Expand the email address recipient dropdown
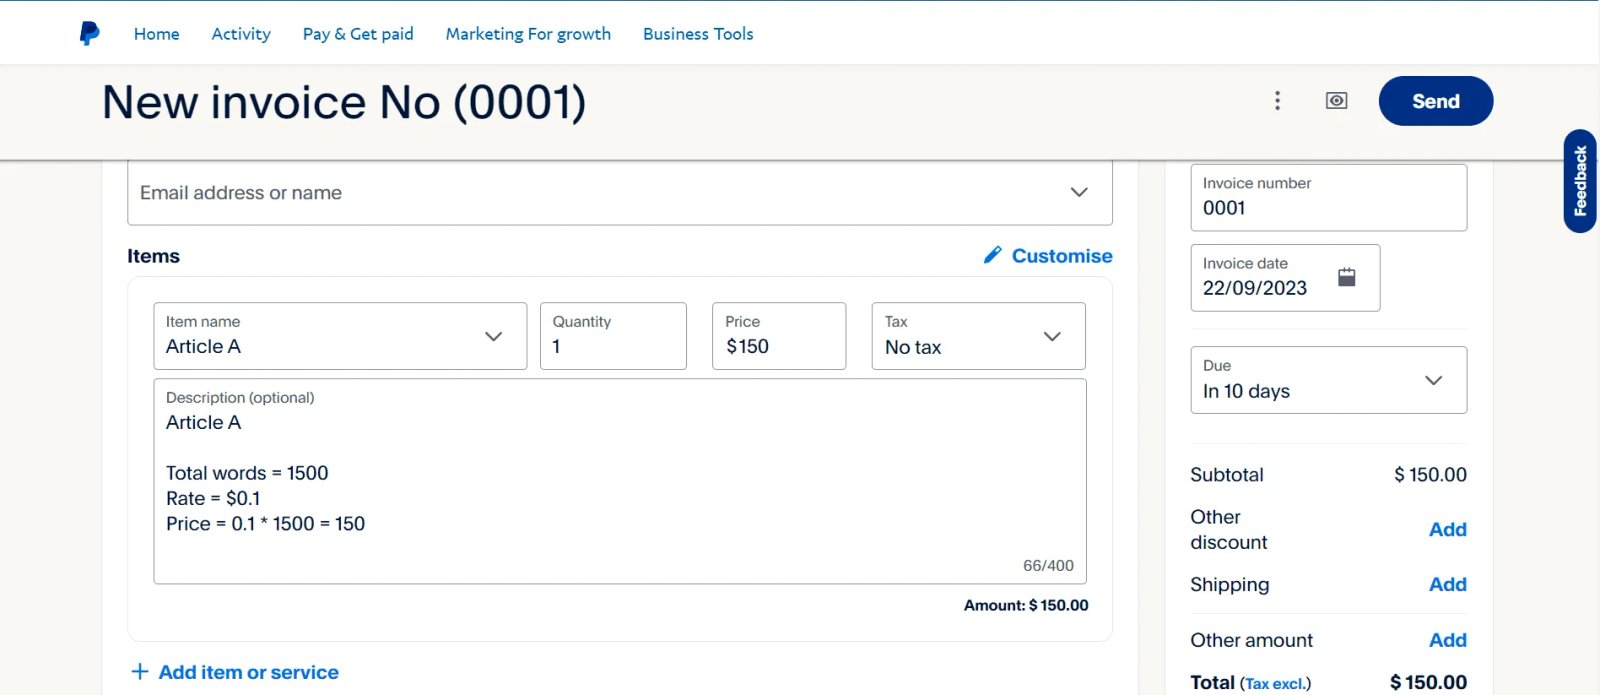This screenshot has width=1600, height=695. pos(1078,192)
